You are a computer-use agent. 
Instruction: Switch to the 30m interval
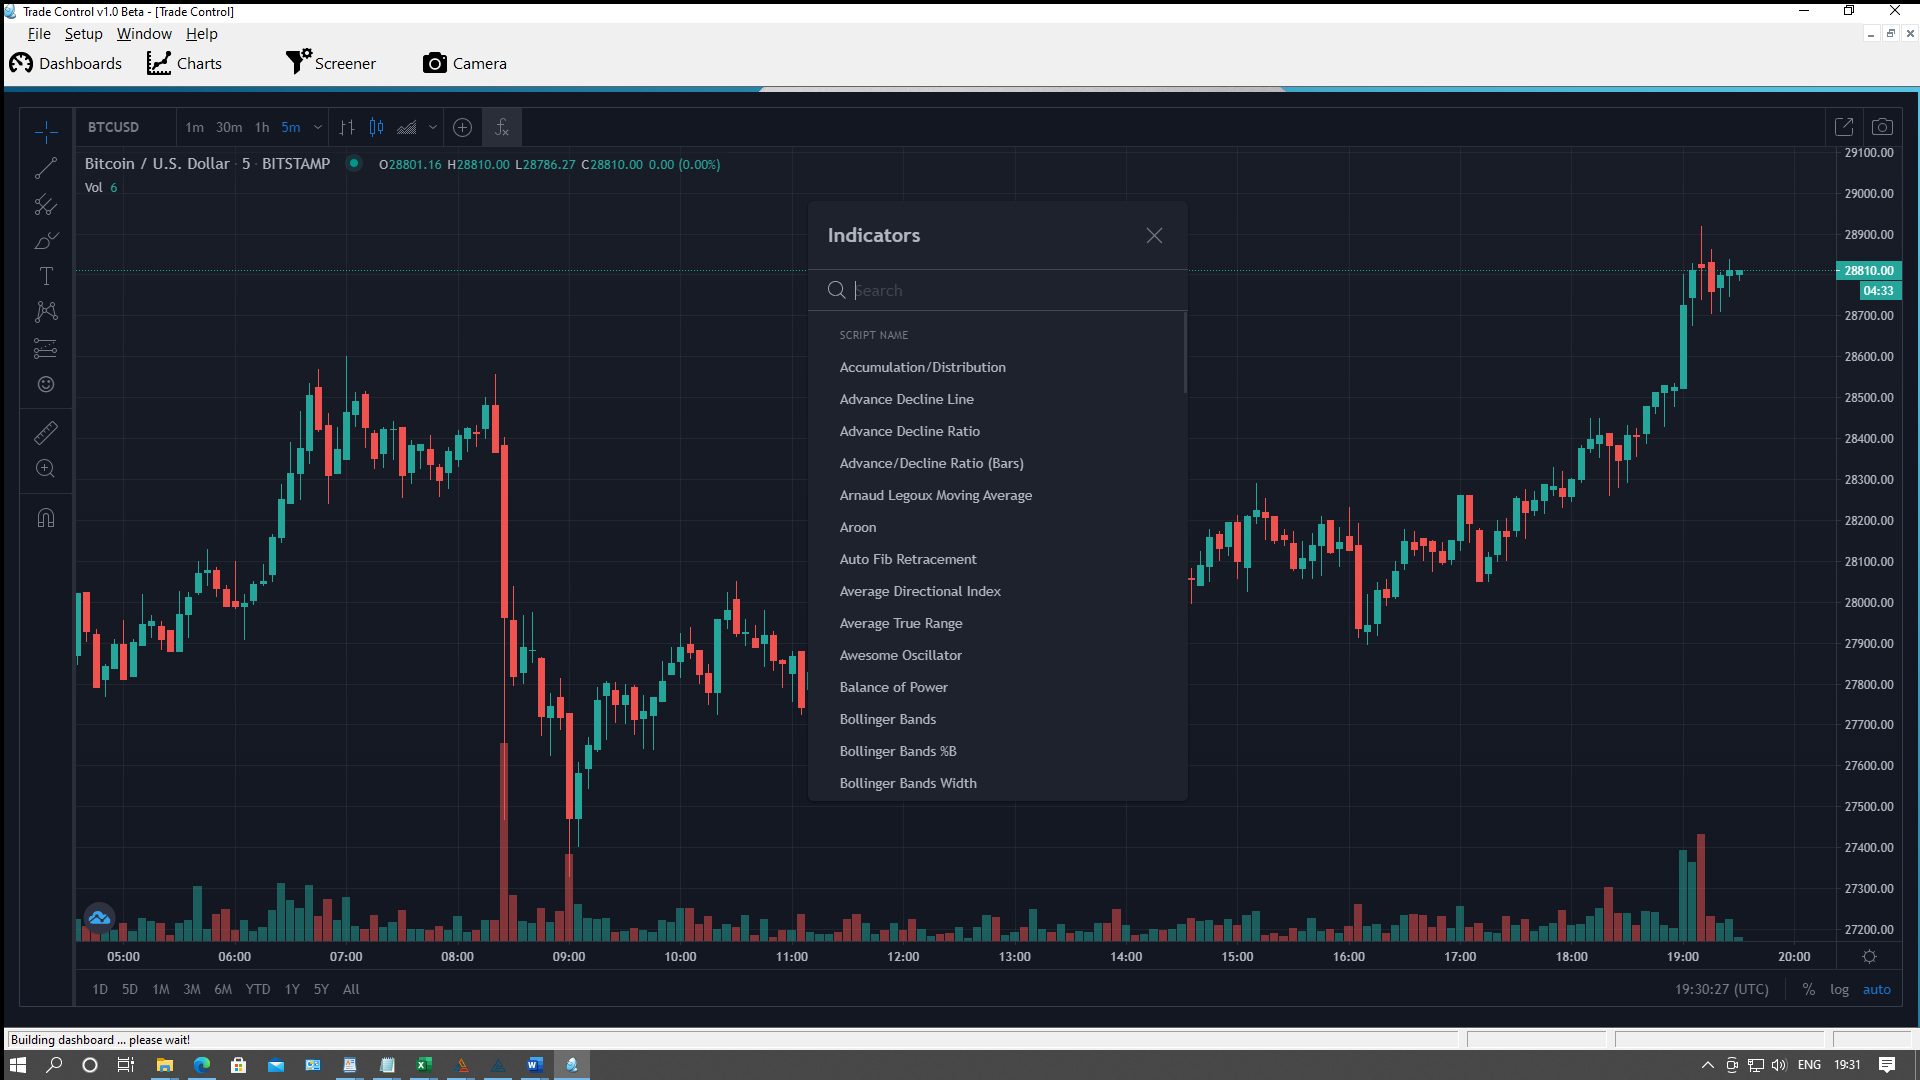point(229,127)
